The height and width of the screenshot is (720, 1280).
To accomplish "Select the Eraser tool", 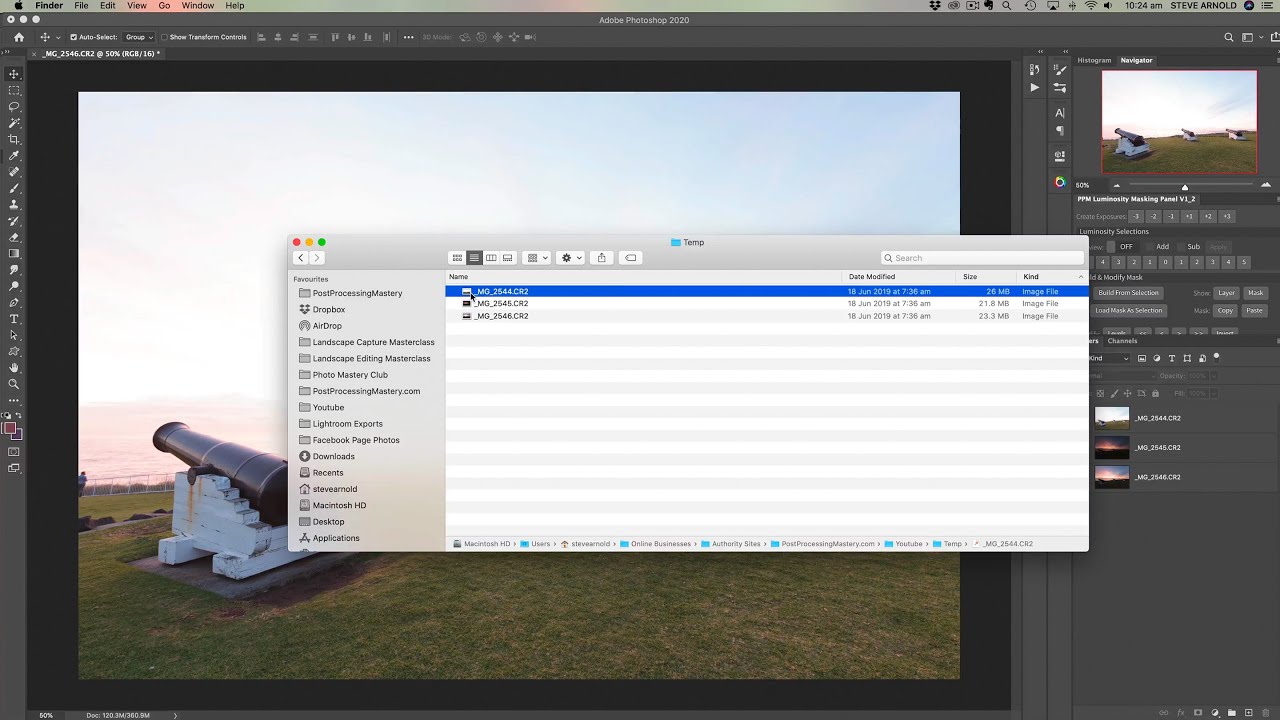I will [14, 237].
